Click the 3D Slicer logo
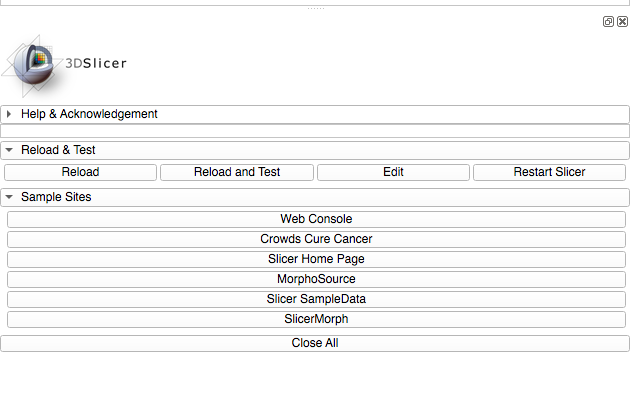The image size is (632, 417). [x=65, y=64]
